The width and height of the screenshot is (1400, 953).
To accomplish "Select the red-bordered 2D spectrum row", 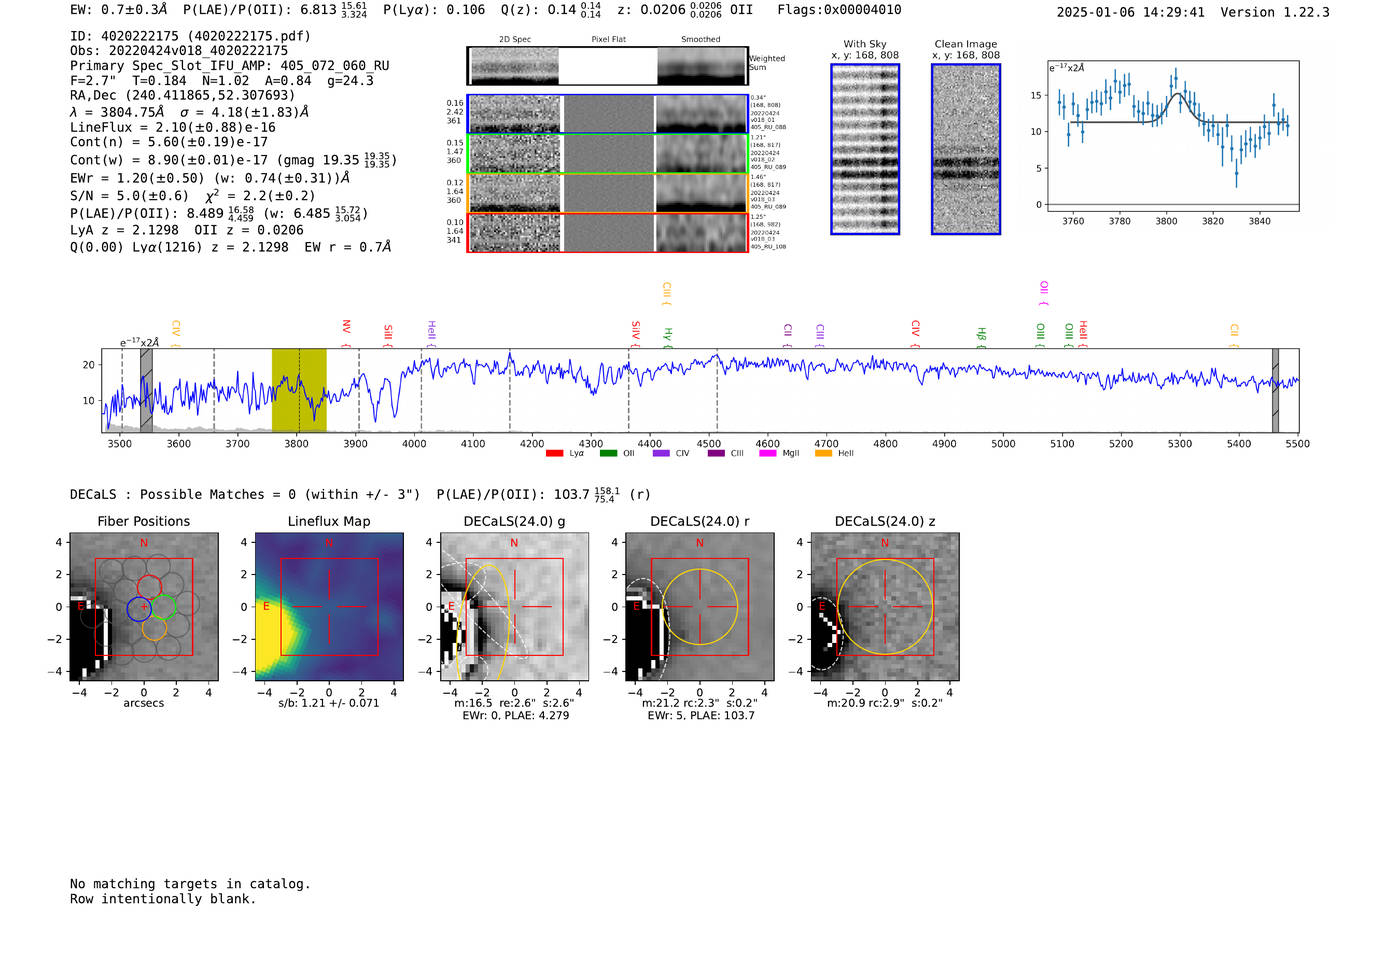I will (608, 233).
